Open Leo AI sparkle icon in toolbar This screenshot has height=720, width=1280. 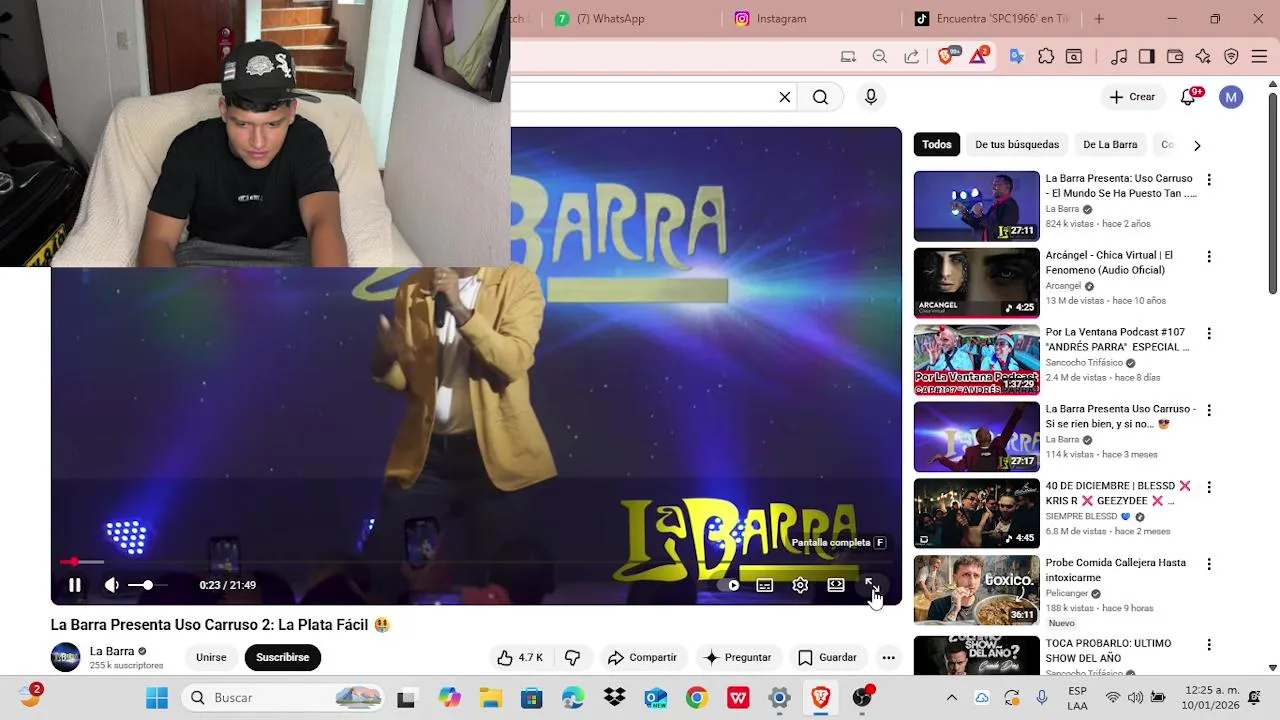point(1203,57)
